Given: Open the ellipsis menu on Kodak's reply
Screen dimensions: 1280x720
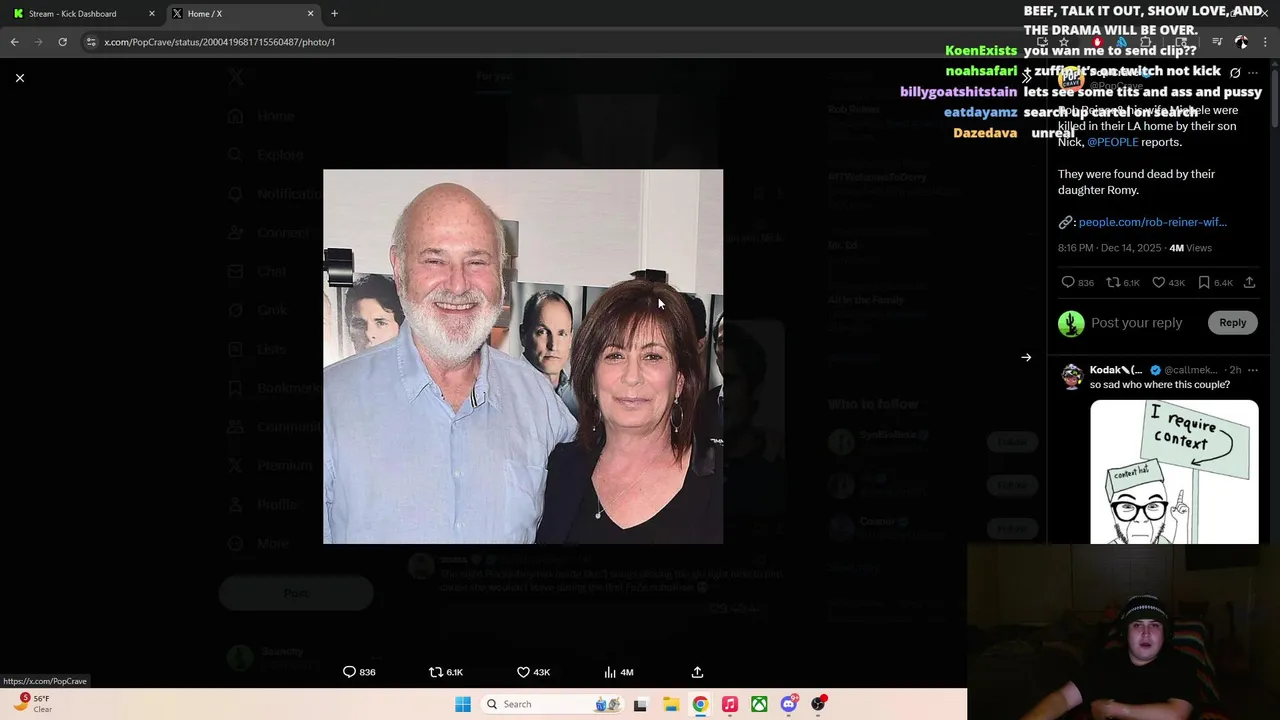Looking at the screenshot, I should (1253, 370).
